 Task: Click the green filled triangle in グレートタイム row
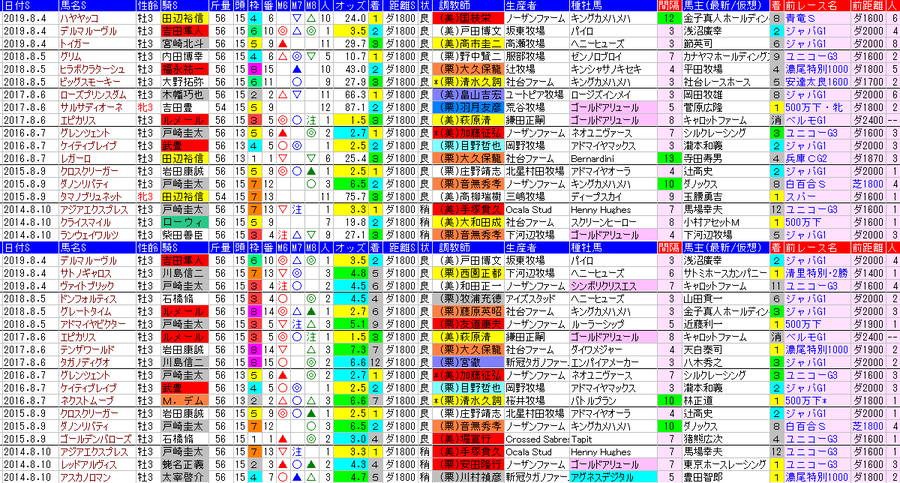coord(311,312)
